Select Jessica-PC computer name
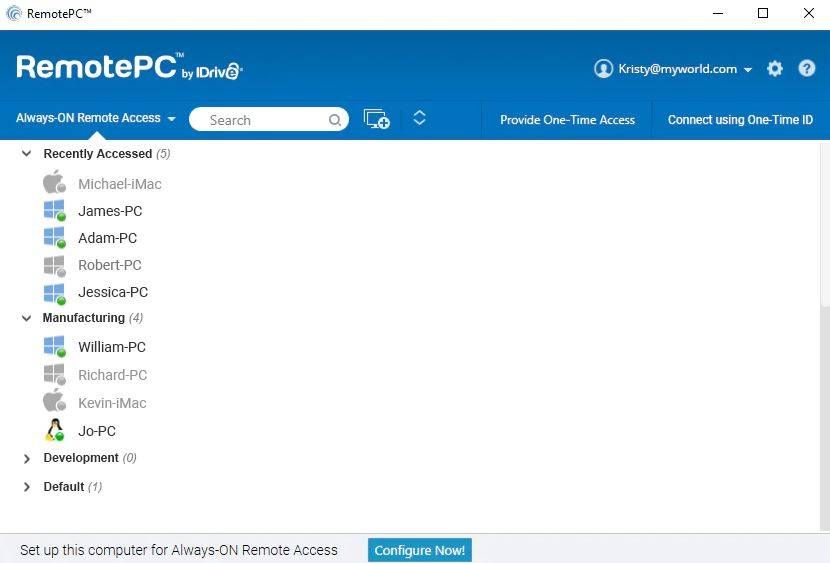 (x=113, y=292)
